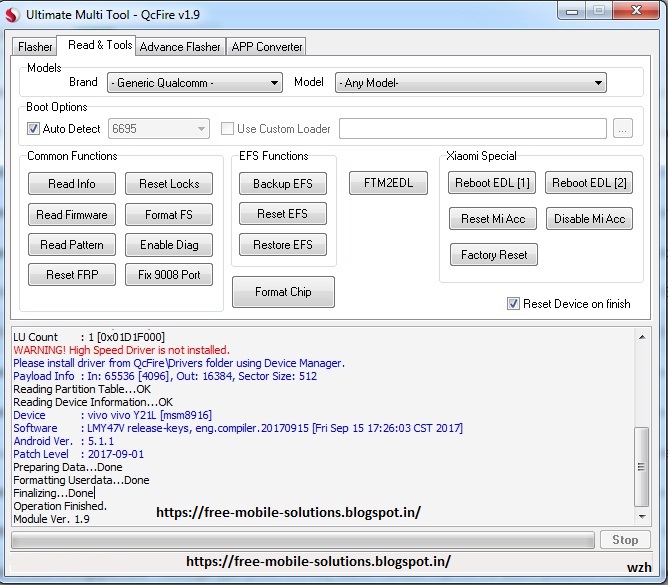Expand the 6695 loader dropdown
Viewport: 668px width, 585px height.
pos(159,128)
